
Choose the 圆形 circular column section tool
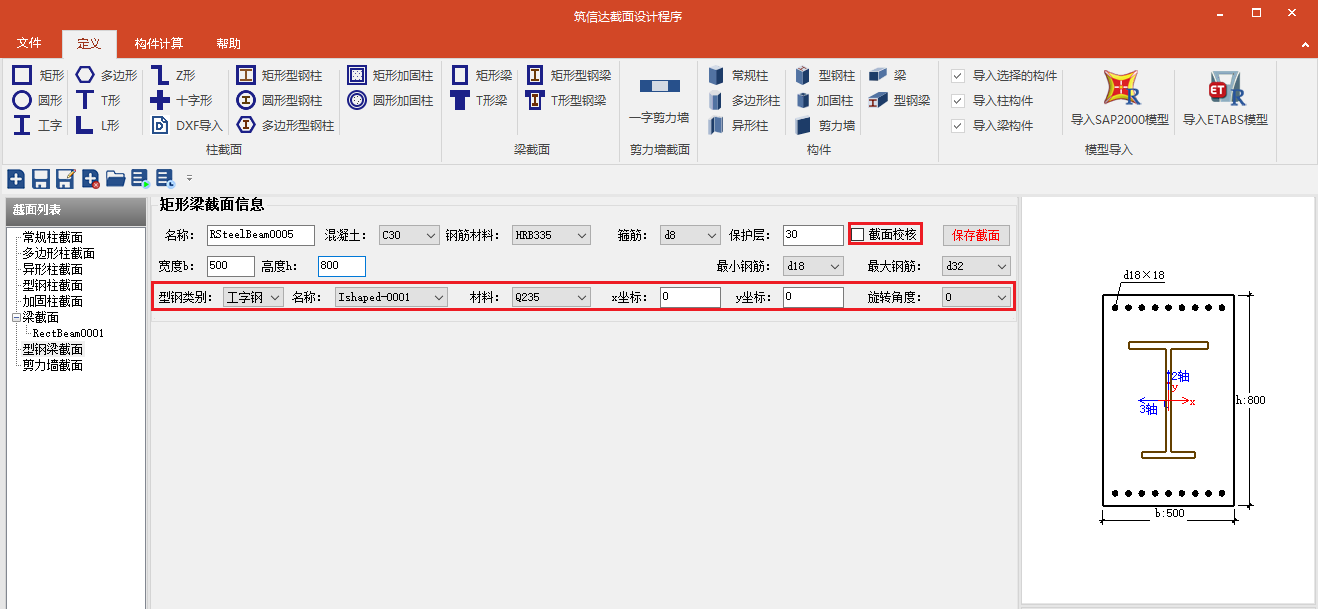22,100
